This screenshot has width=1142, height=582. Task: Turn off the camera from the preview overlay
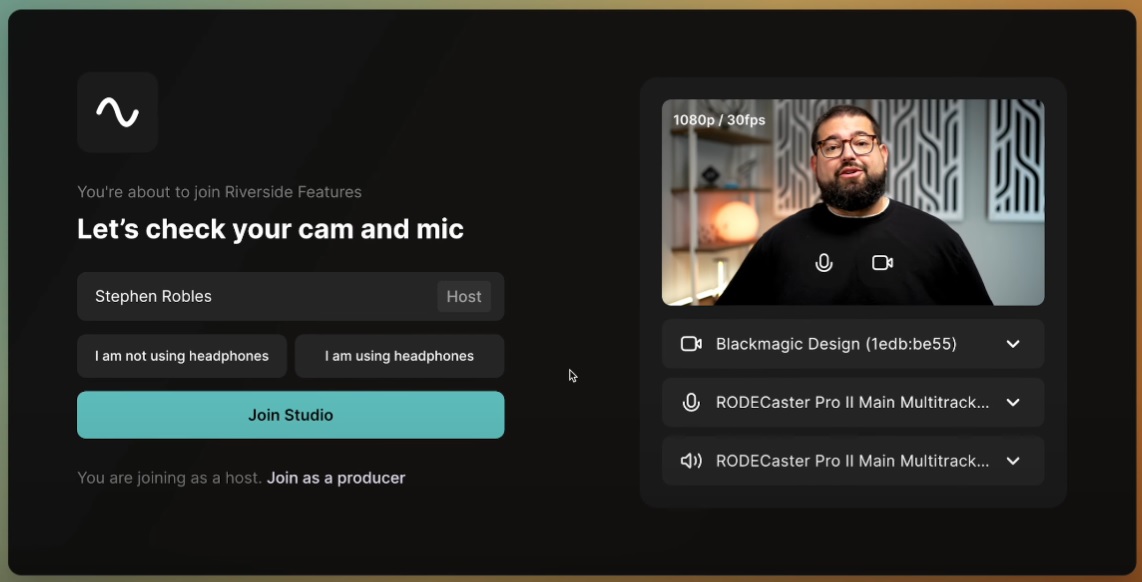[x=881, y=263]
